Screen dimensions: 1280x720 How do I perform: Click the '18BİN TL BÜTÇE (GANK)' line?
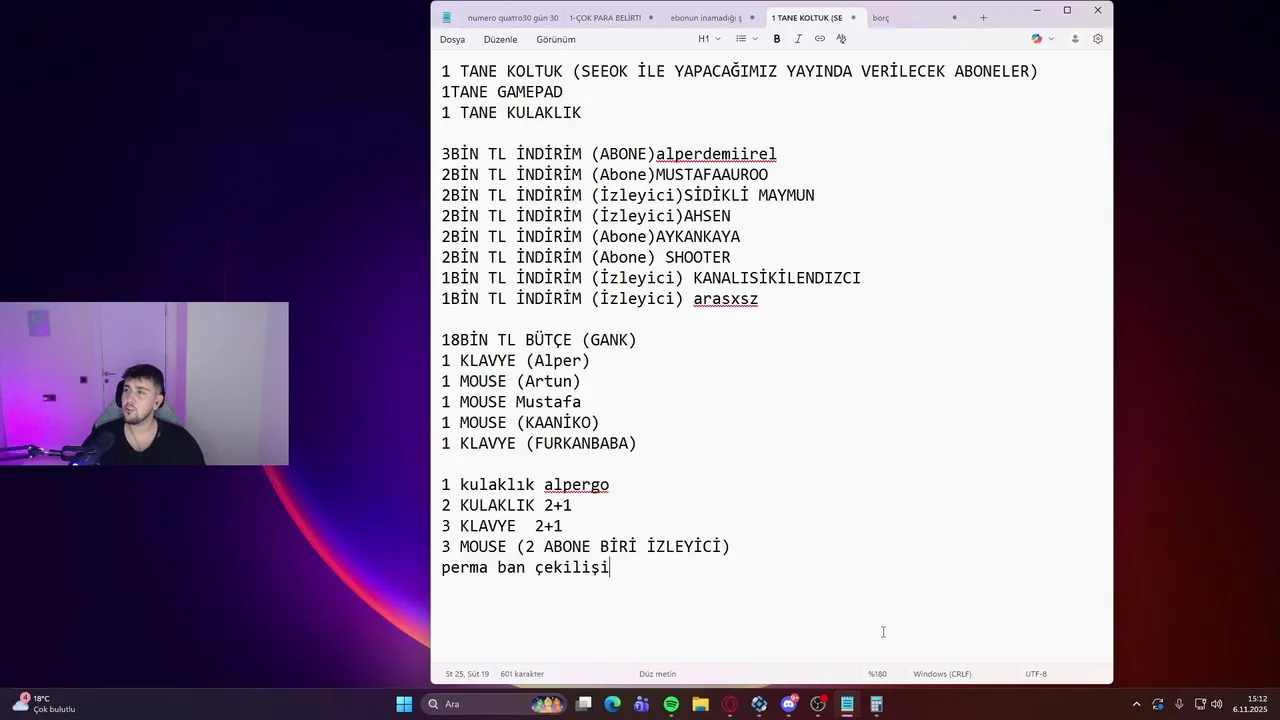coord(539,340)
